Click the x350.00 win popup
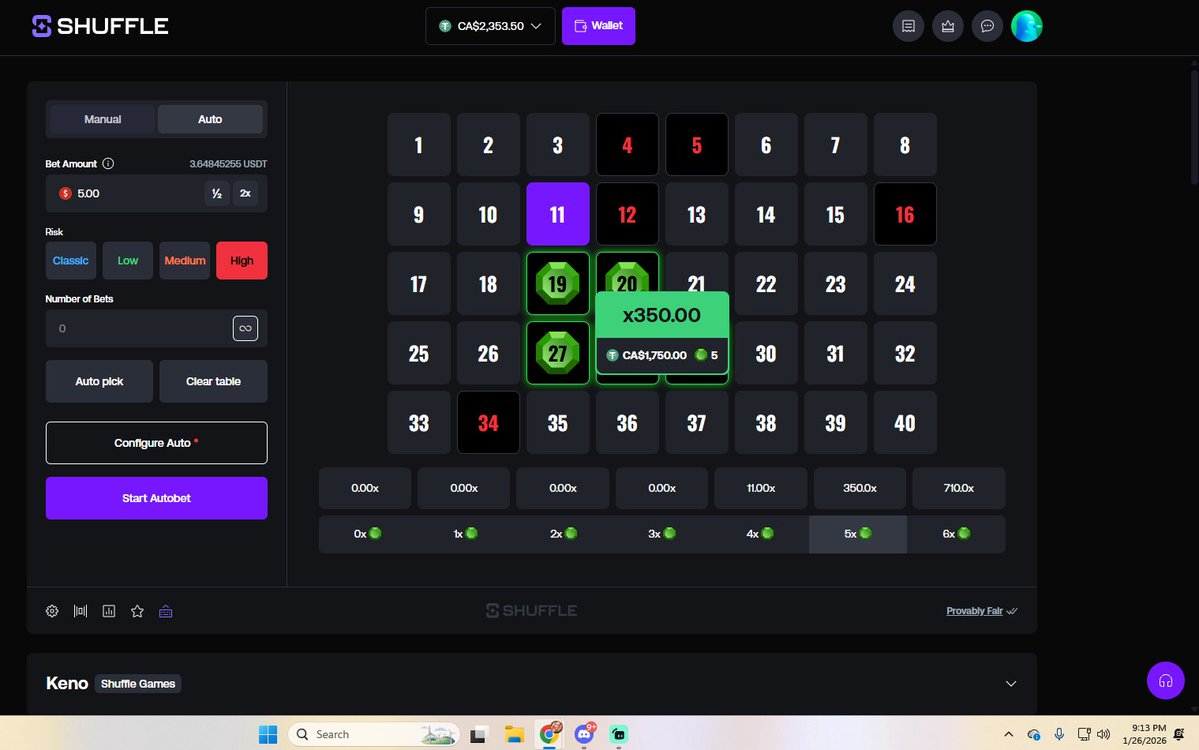 (x=661, y=333)
